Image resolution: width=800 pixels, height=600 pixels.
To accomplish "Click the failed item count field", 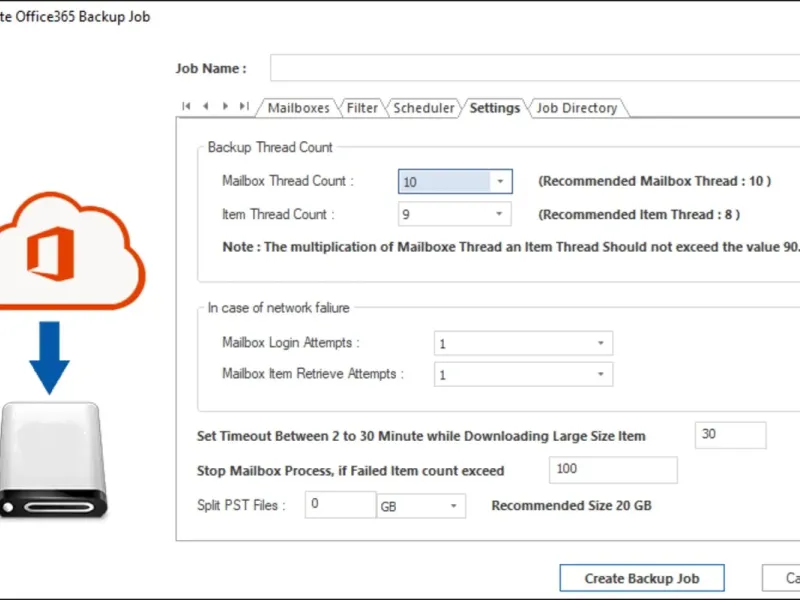I will point(613,470).
